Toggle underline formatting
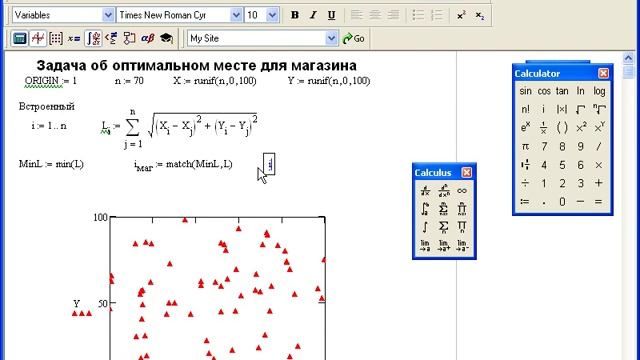 click(331, 16)
